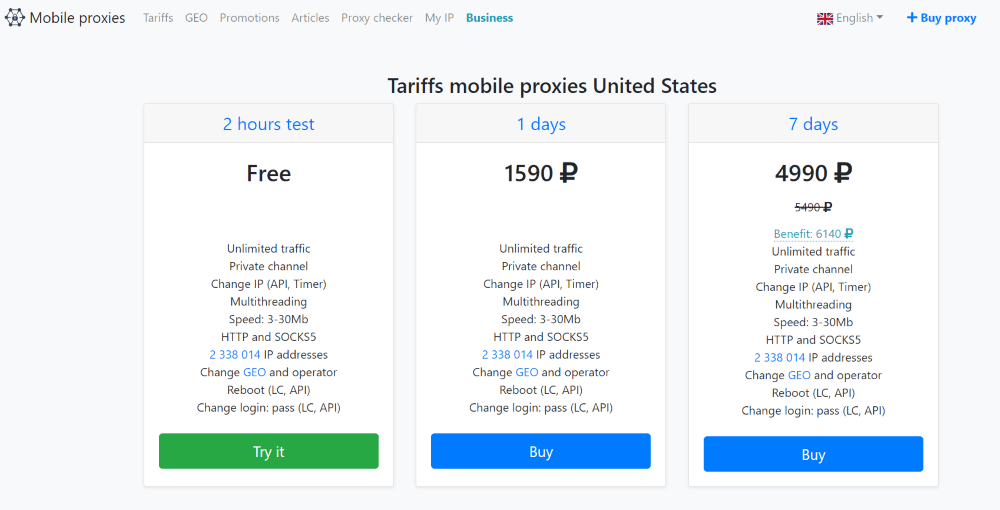Open the 2 hours test heading link
Image resolution: width=1000 pixels, height=510 pixels.
[268, 124]
